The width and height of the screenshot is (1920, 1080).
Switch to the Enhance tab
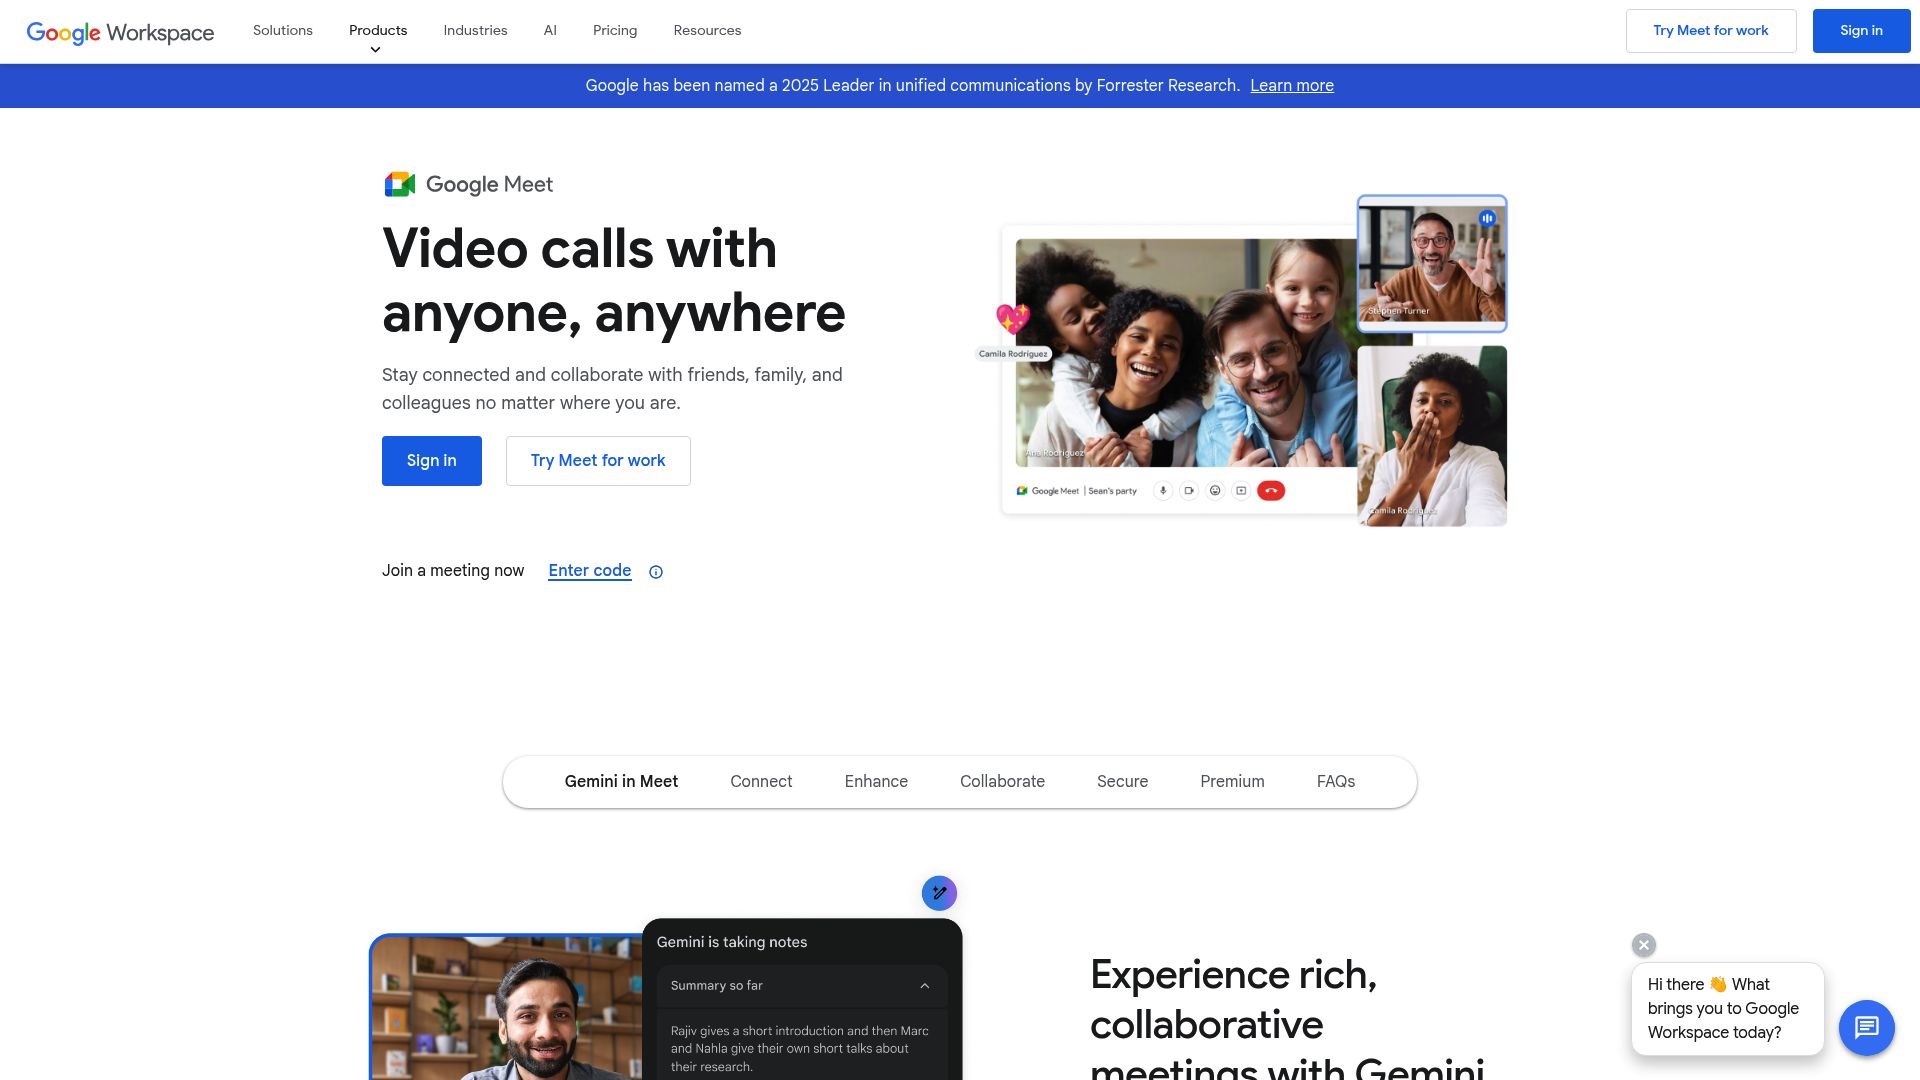pyautogui.click(x=876, y=782)
